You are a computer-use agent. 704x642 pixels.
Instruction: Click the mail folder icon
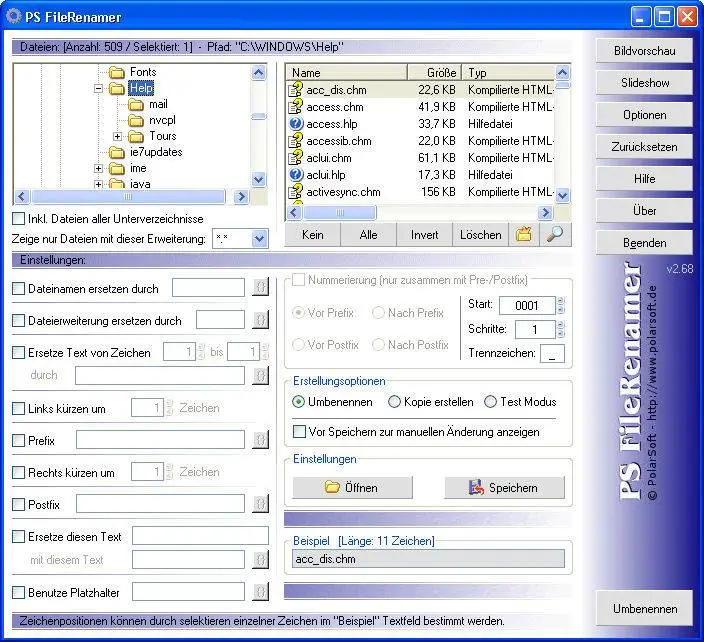(136, 105)
